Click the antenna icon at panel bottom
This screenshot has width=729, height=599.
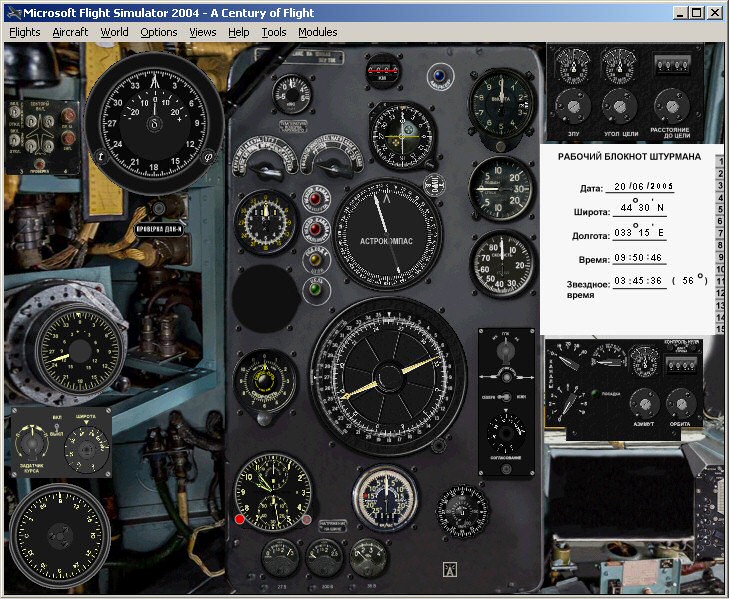coord(449,570)
